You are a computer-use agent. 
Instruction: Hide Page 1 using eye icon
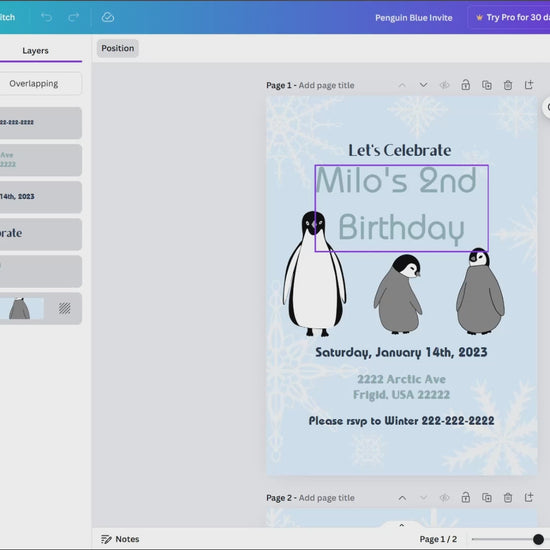point(444,85)
